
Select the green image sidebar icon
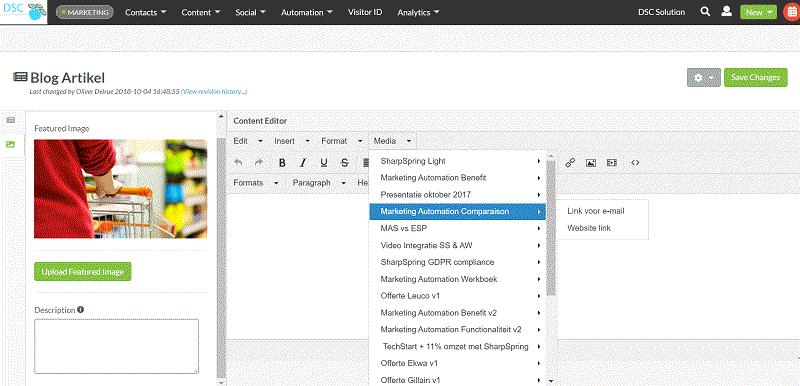click(x=10, y=144)
